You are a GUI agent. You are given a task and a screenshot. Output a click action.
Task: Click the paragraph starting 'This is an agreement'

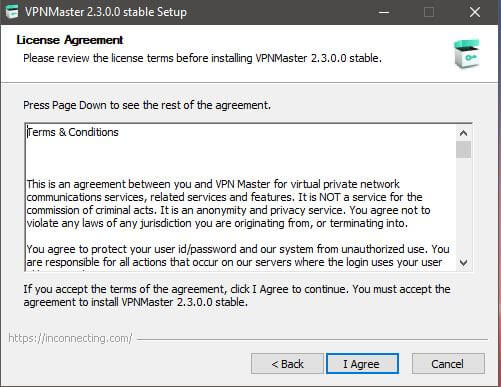[x=228, y=203]
